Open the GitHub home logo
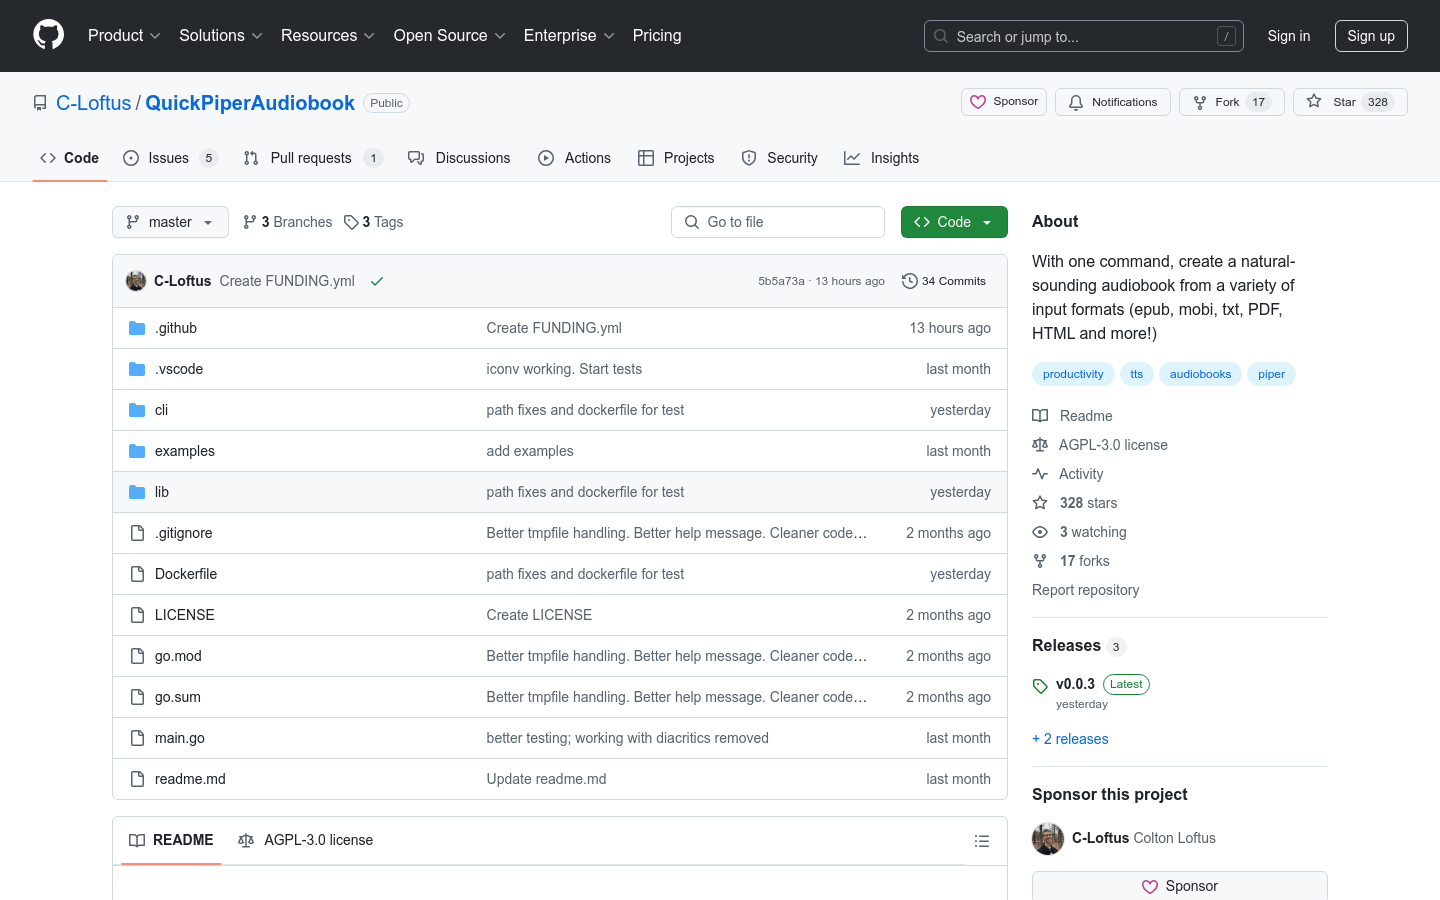Image resolution: width=1440 pixels, height=900 pixels. tap(48, 35)
